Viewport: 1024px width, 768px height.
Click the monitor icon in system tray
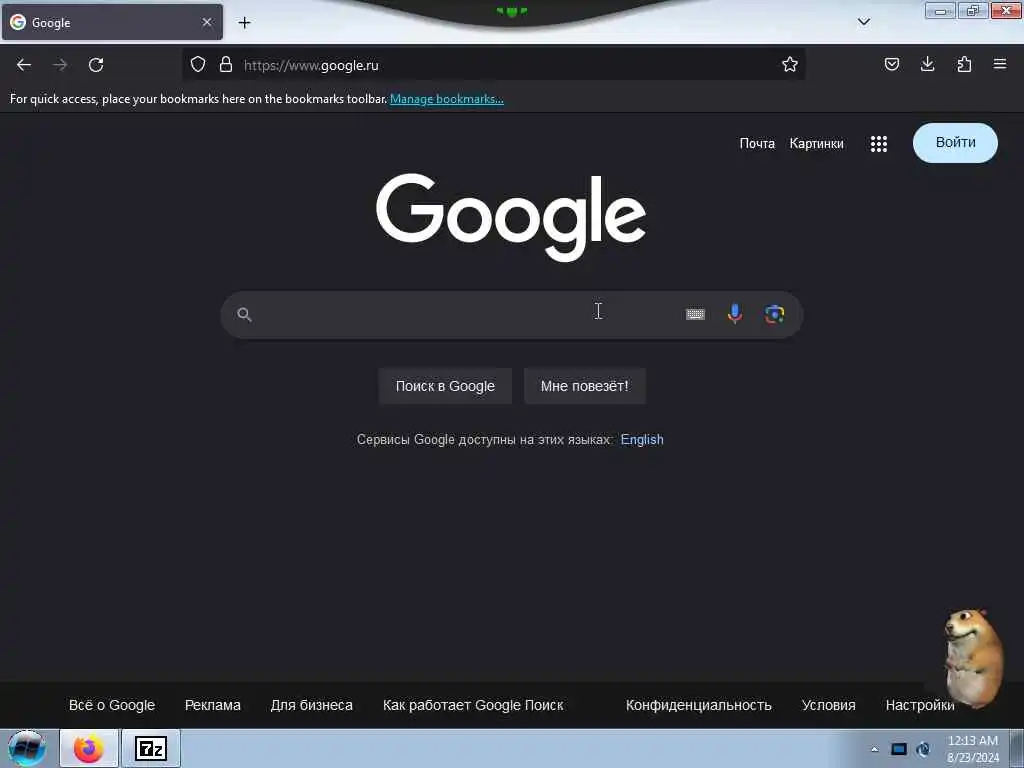tap(899, 749)
